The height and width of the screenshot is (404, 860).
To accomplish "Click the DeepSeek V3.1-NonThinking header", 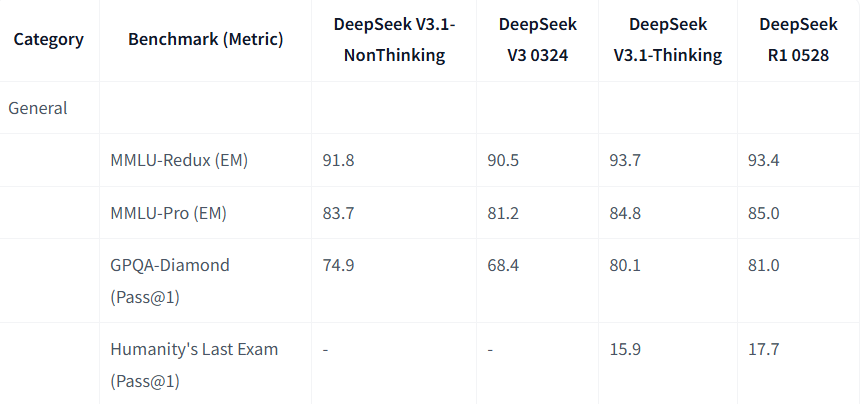I will pos(394,40).
